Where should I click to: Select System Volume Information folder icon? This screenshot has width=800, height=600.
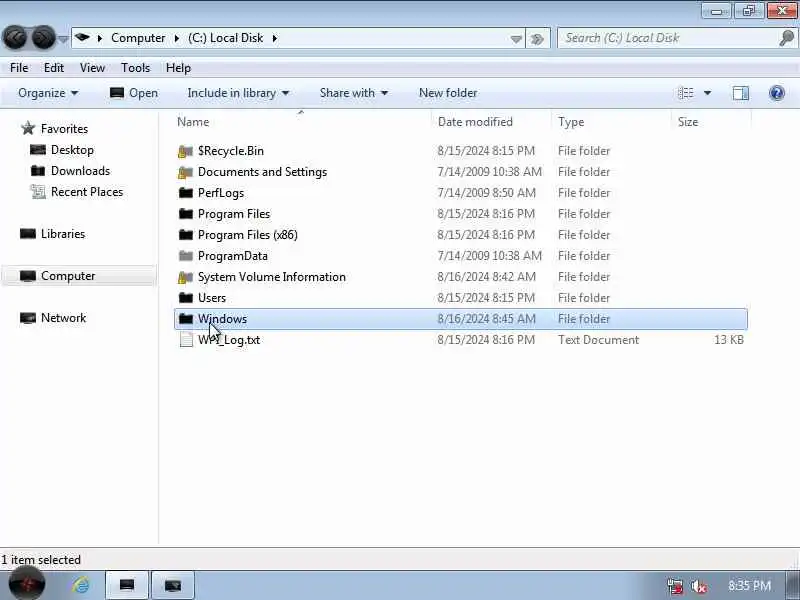point(186,277)
